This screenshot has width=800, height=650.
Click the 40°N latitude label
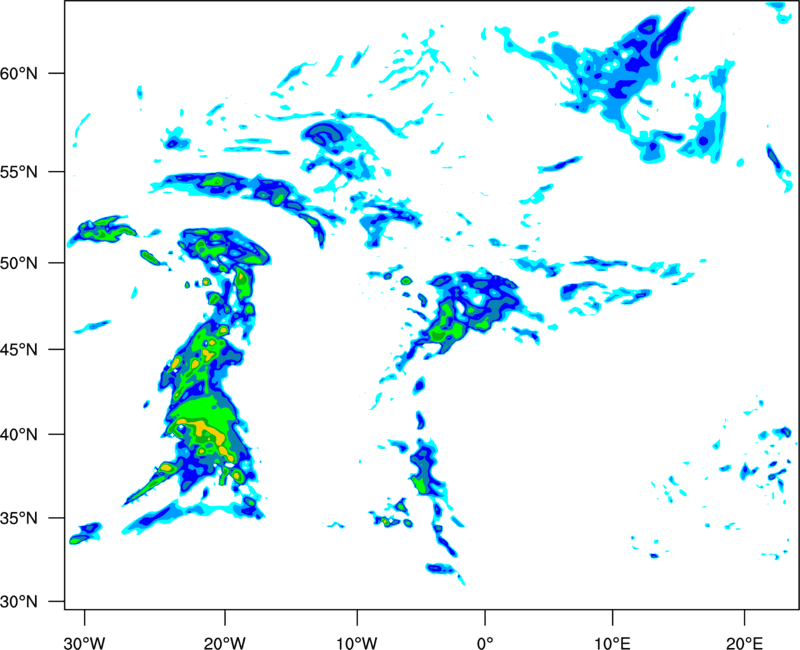[x=19, y=435]
